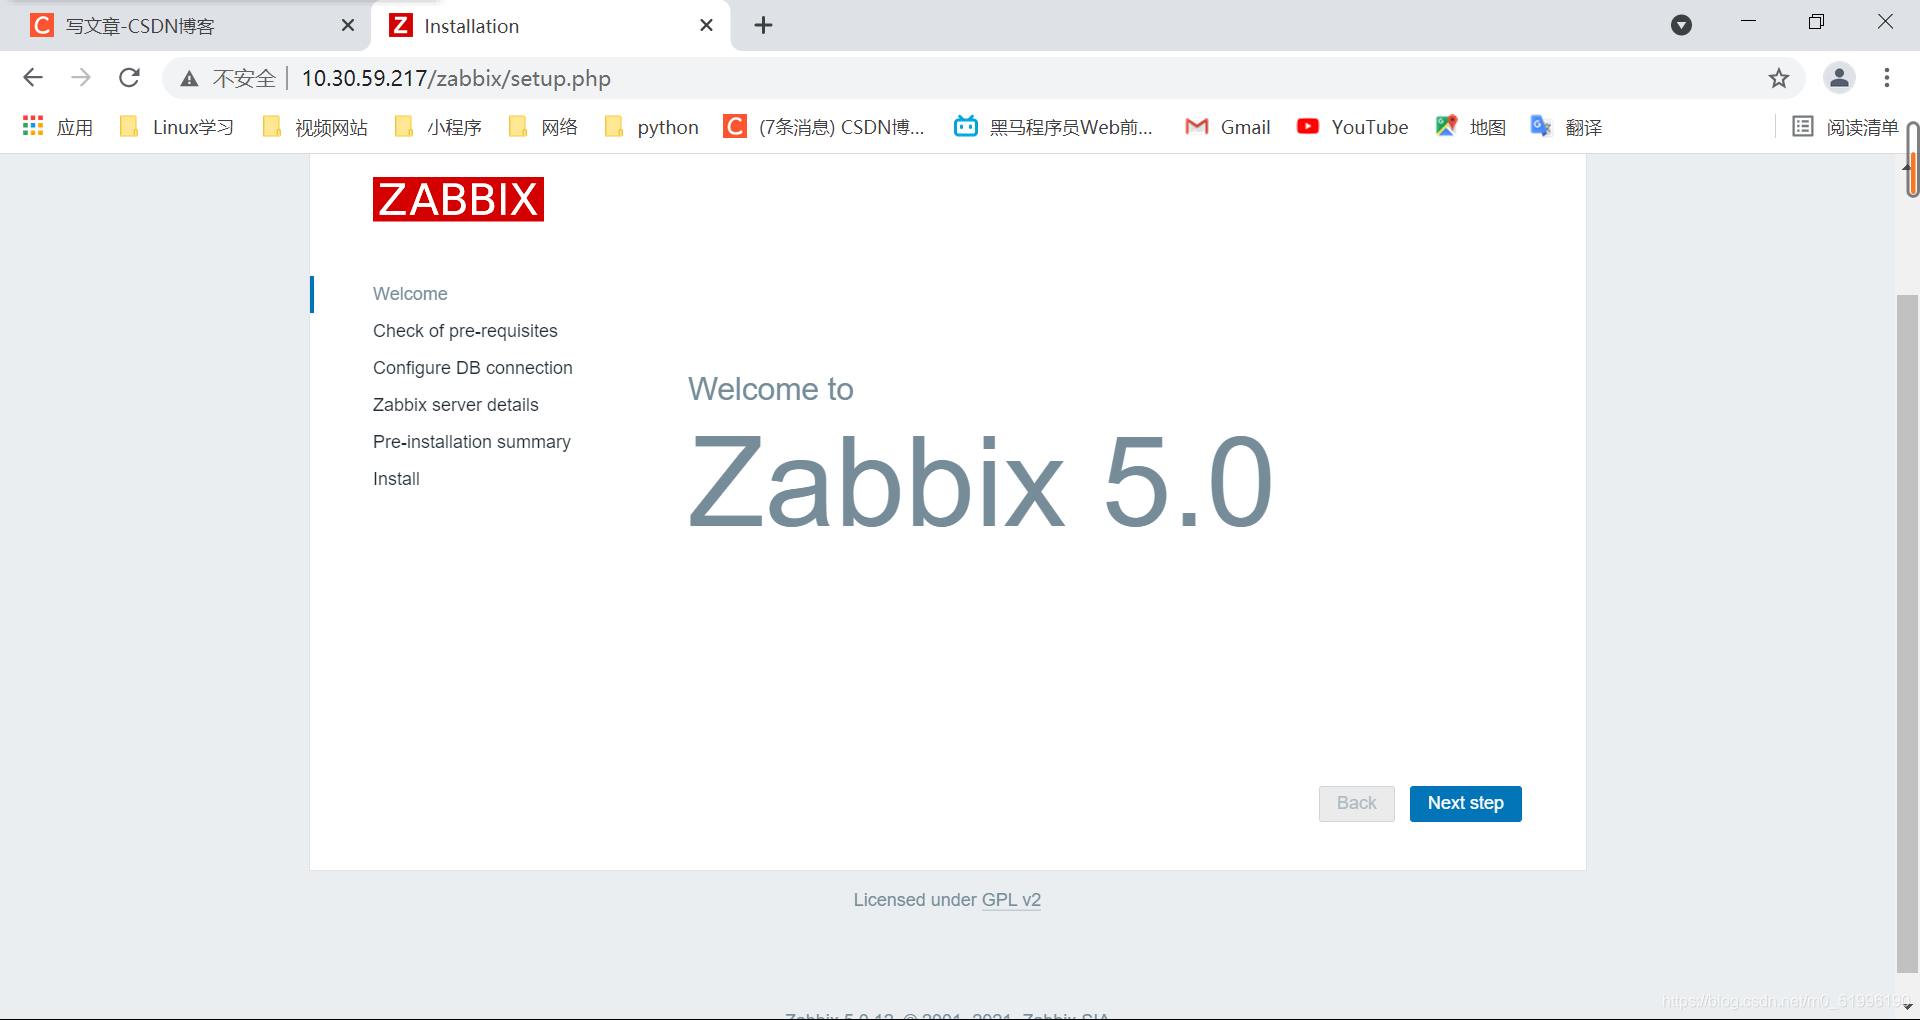Open Chrome three-dot menu
Image resolution: width=1920 pixels, height=1020 pixels.
pyautogui.click(x=1887, y=78)
